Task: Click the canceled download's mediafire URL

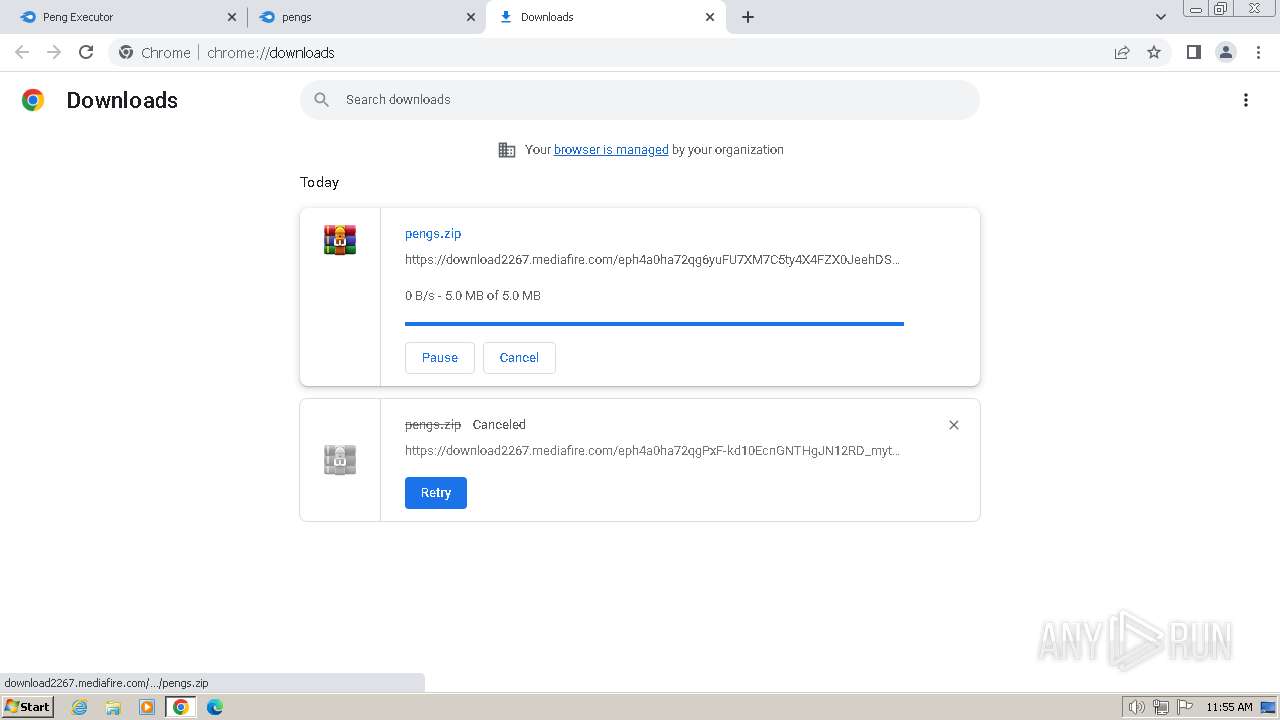Action: pyautogui.click(x=652, y=450)
